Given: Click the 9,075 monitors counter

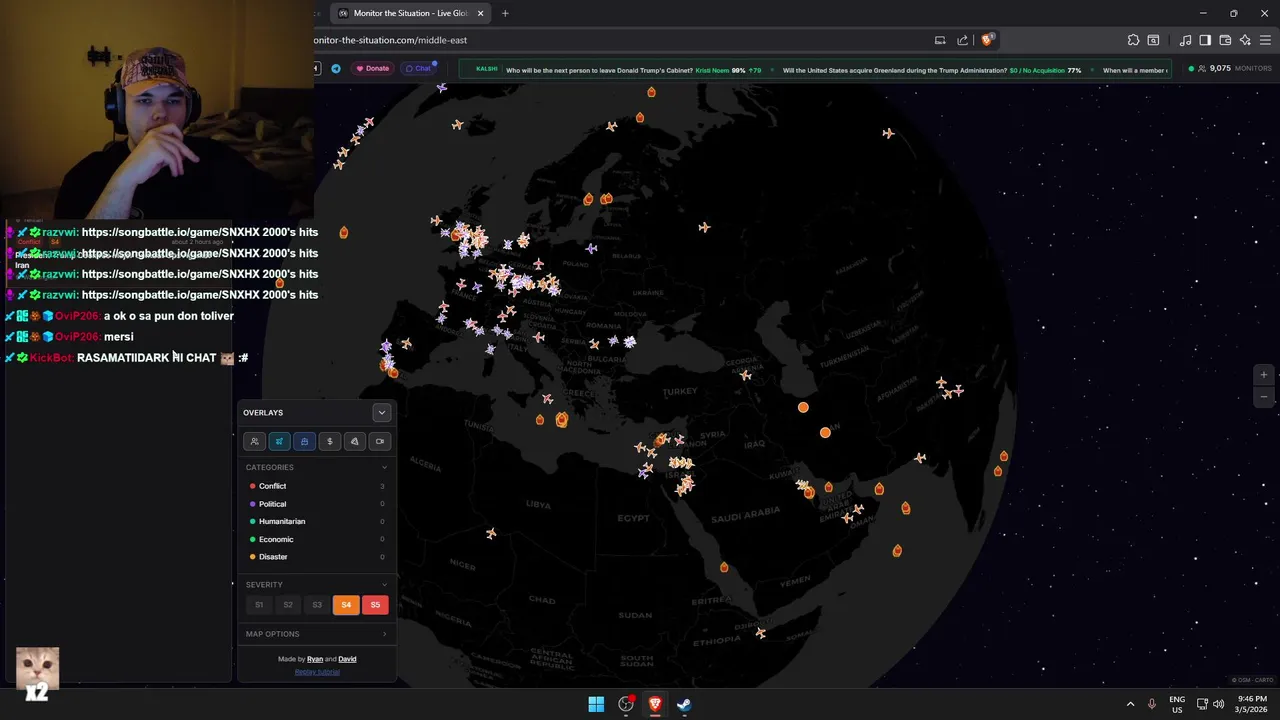Looking at the screenshot, I should [1230, 68].
